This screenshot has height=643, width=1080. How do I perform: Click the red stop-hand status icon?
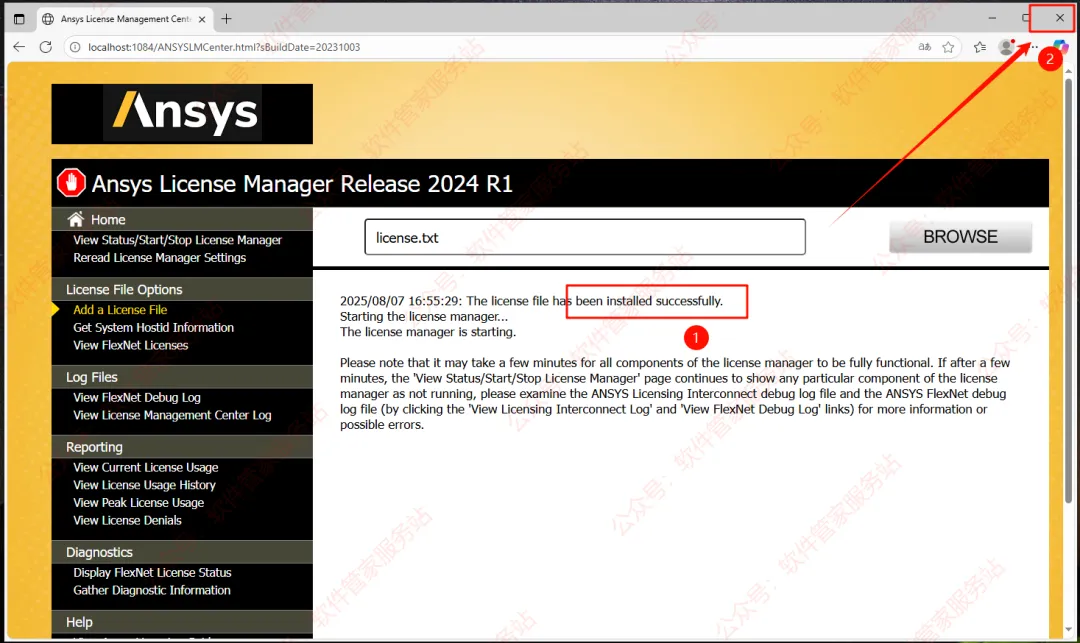[x=71, y=182]
